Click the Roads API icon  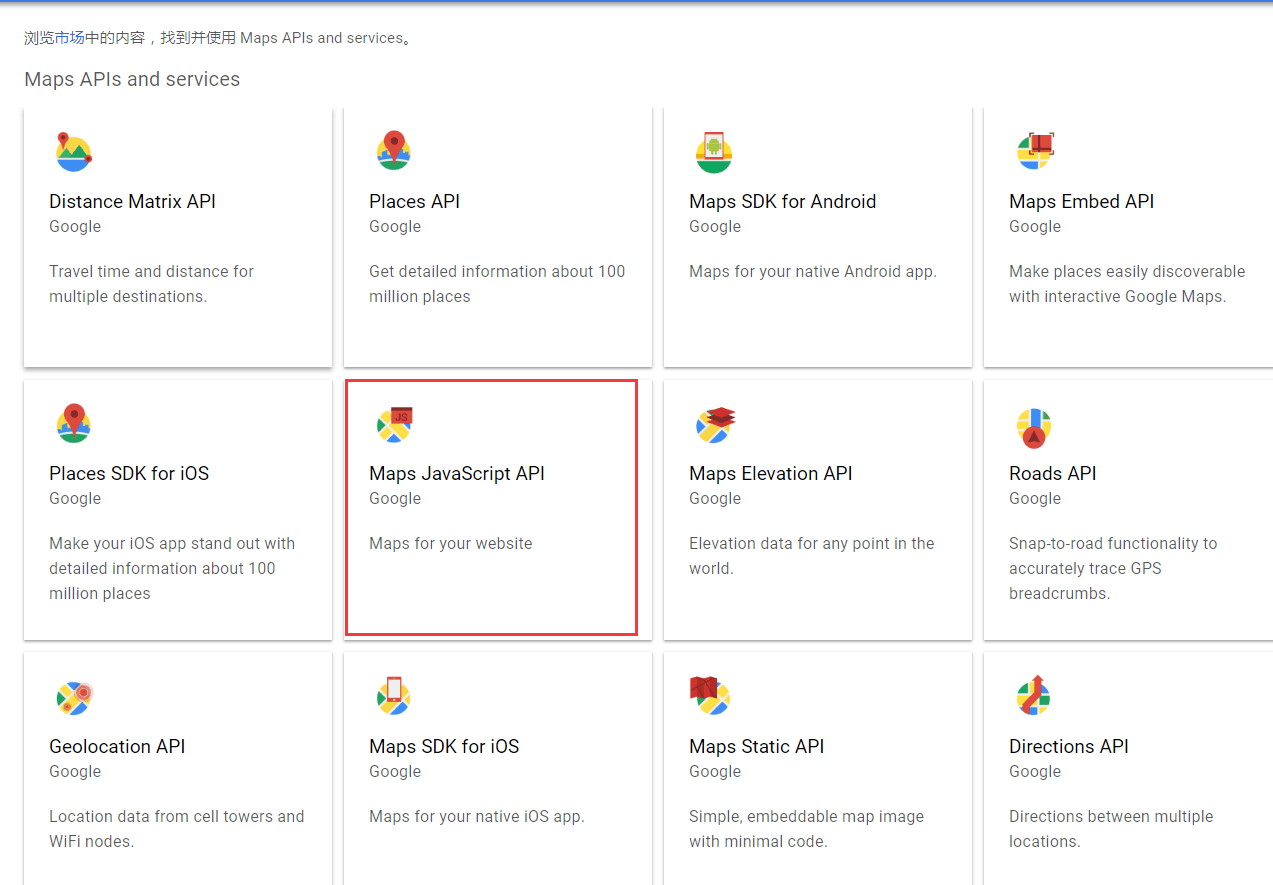tap(1034, 427)
